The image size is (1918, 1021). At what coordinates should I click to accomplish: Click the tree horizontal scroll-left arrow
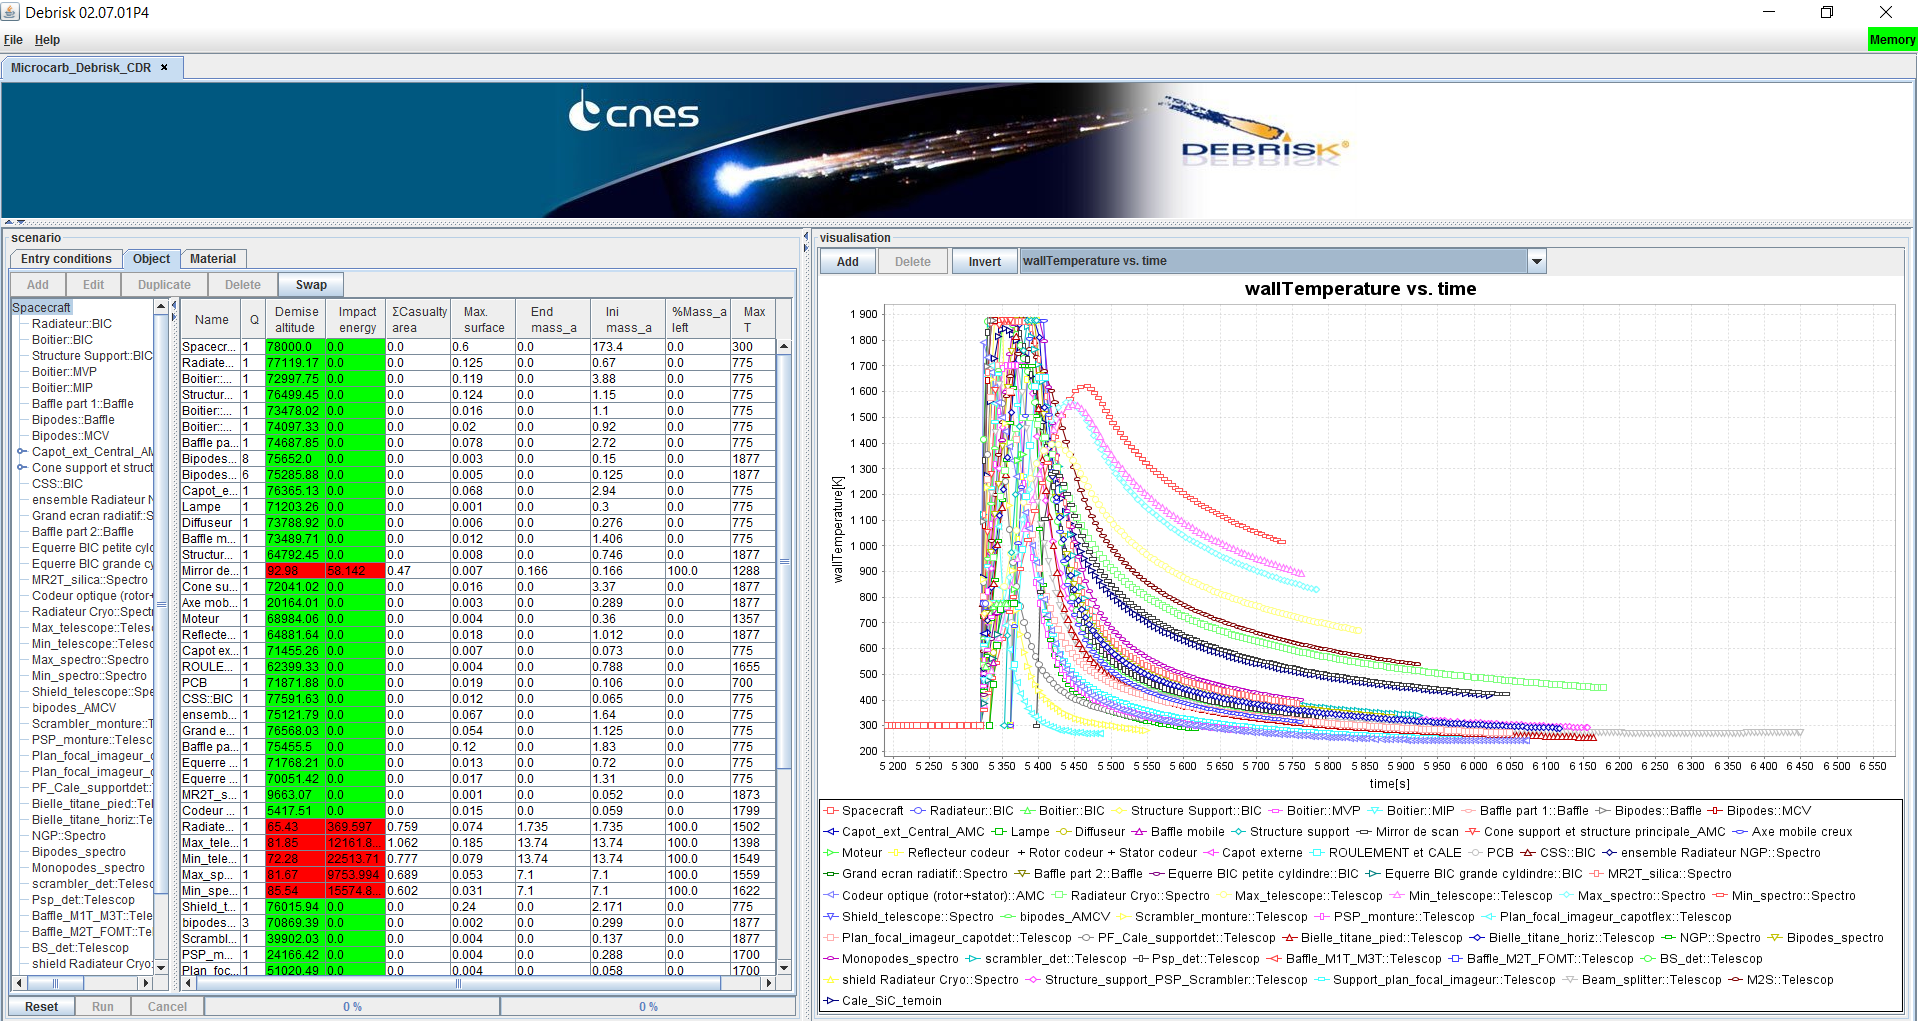19,983
